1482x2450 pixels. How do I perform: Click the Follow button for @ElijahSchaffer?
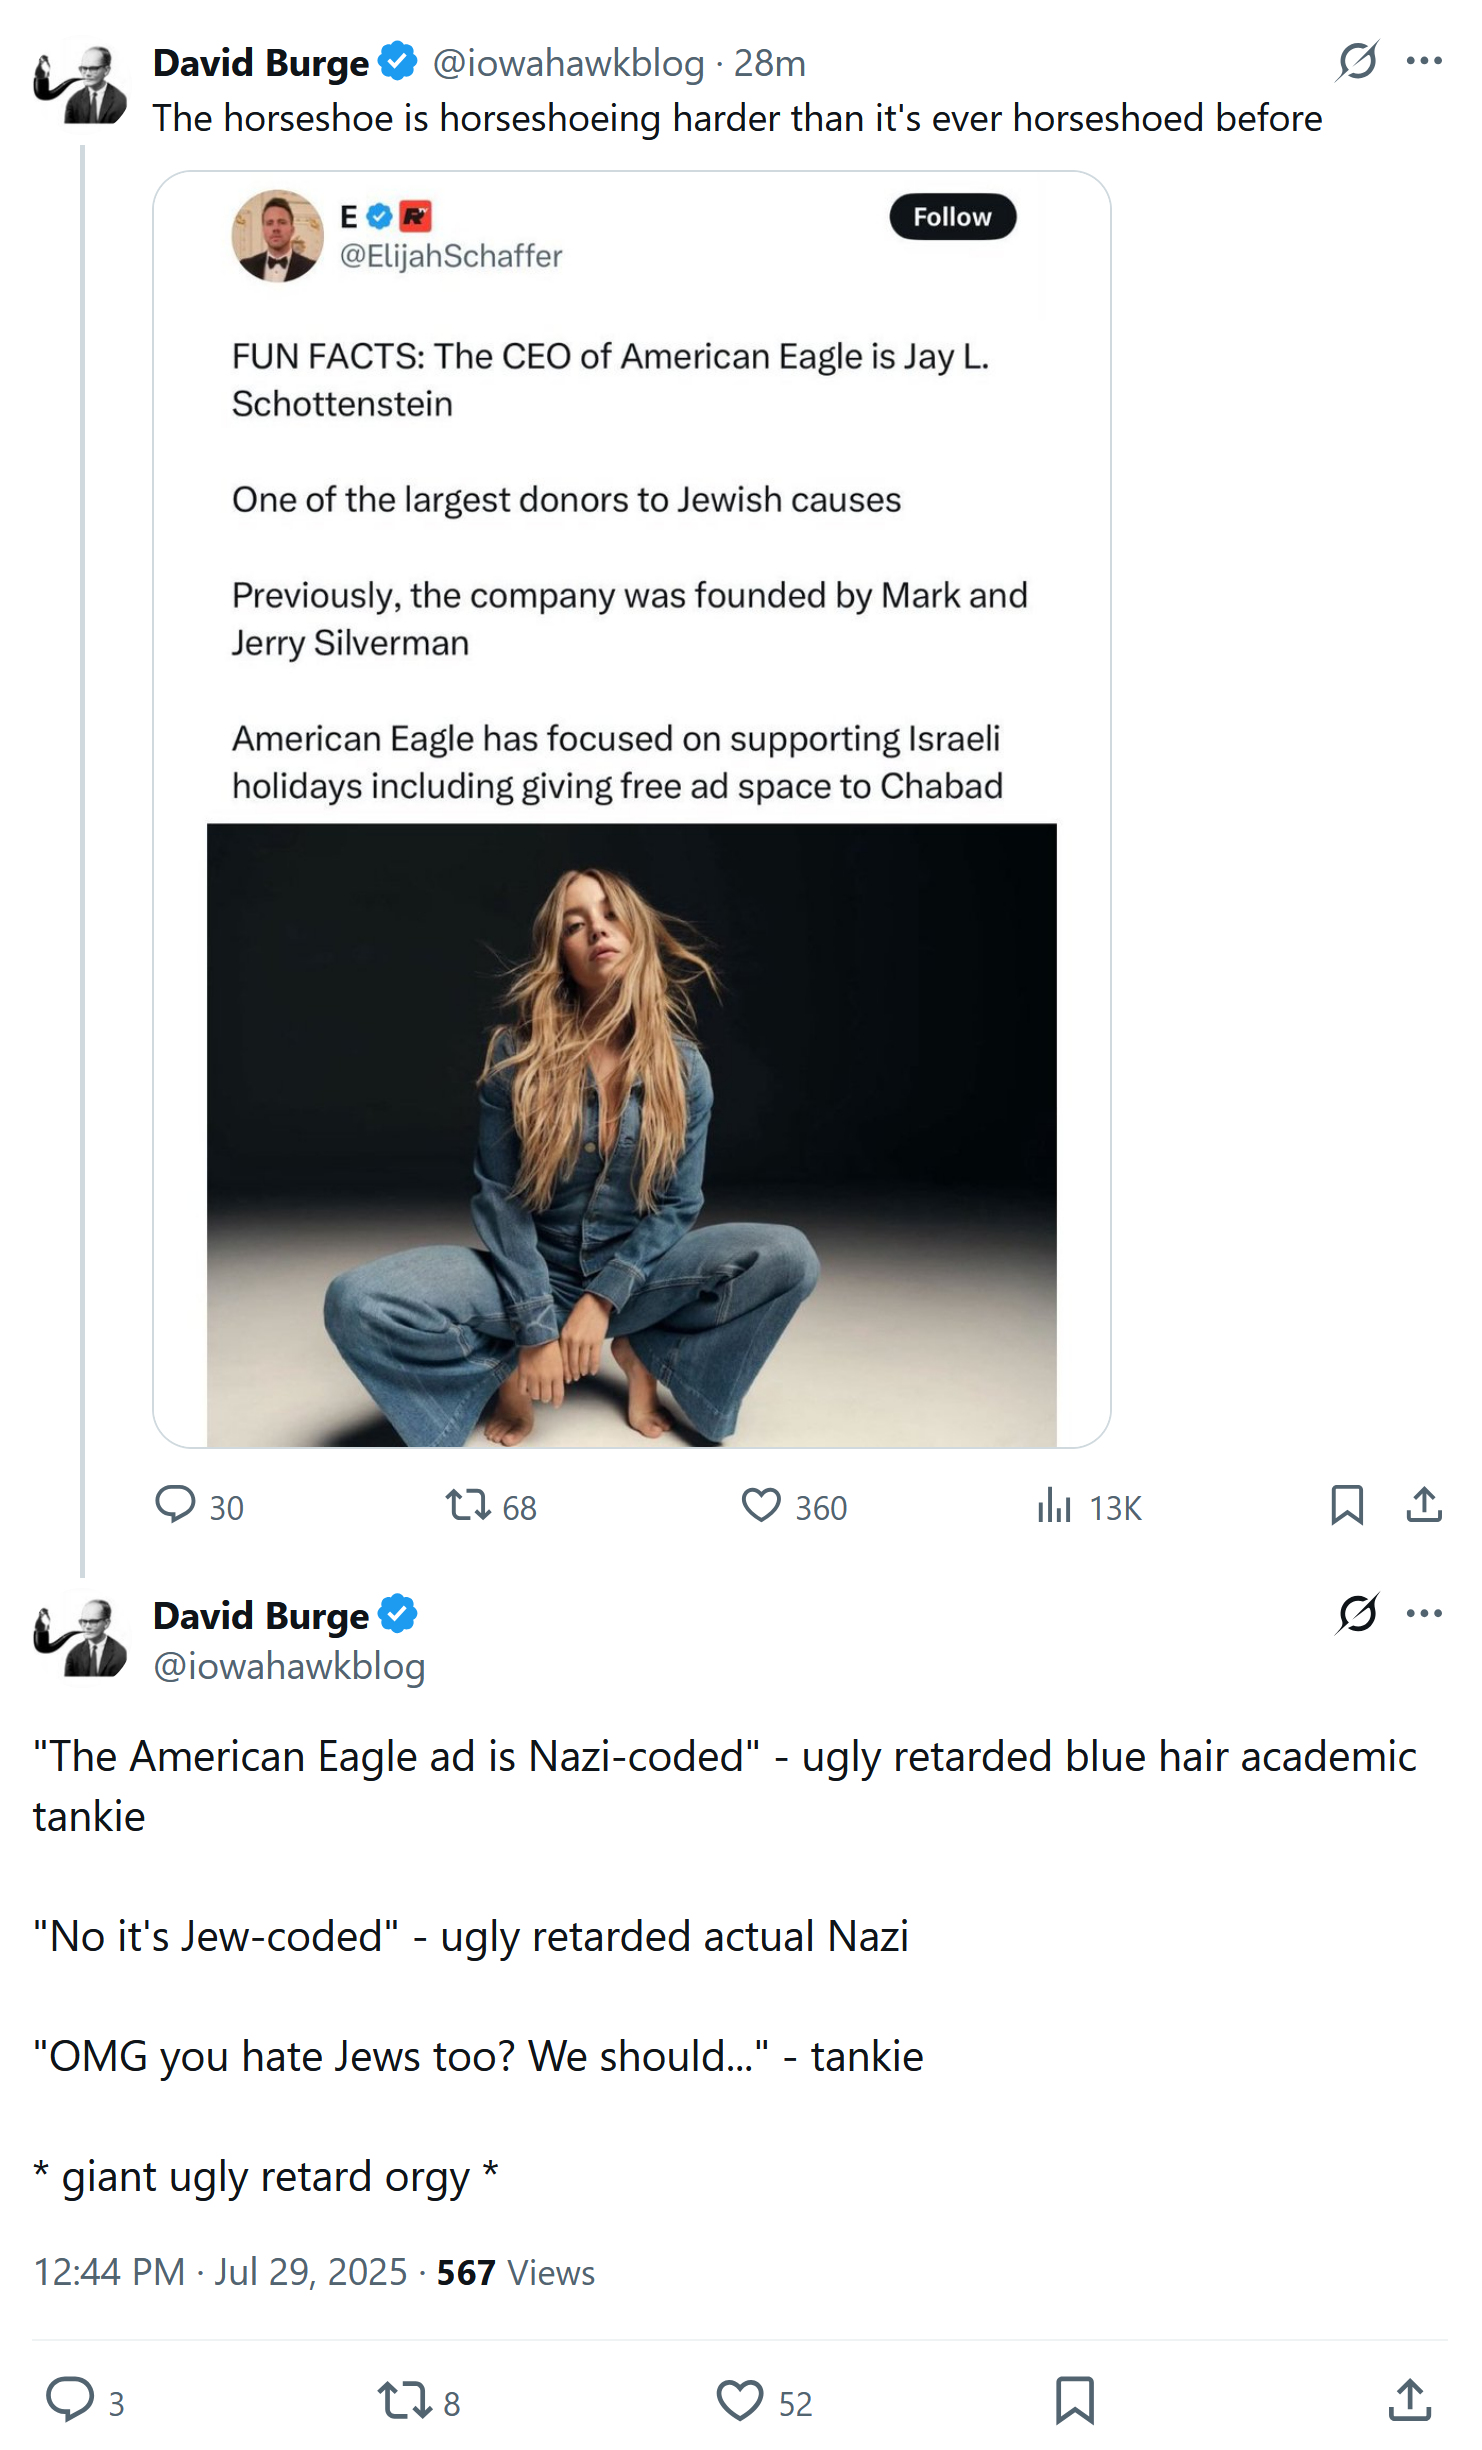tap(952, 217)
